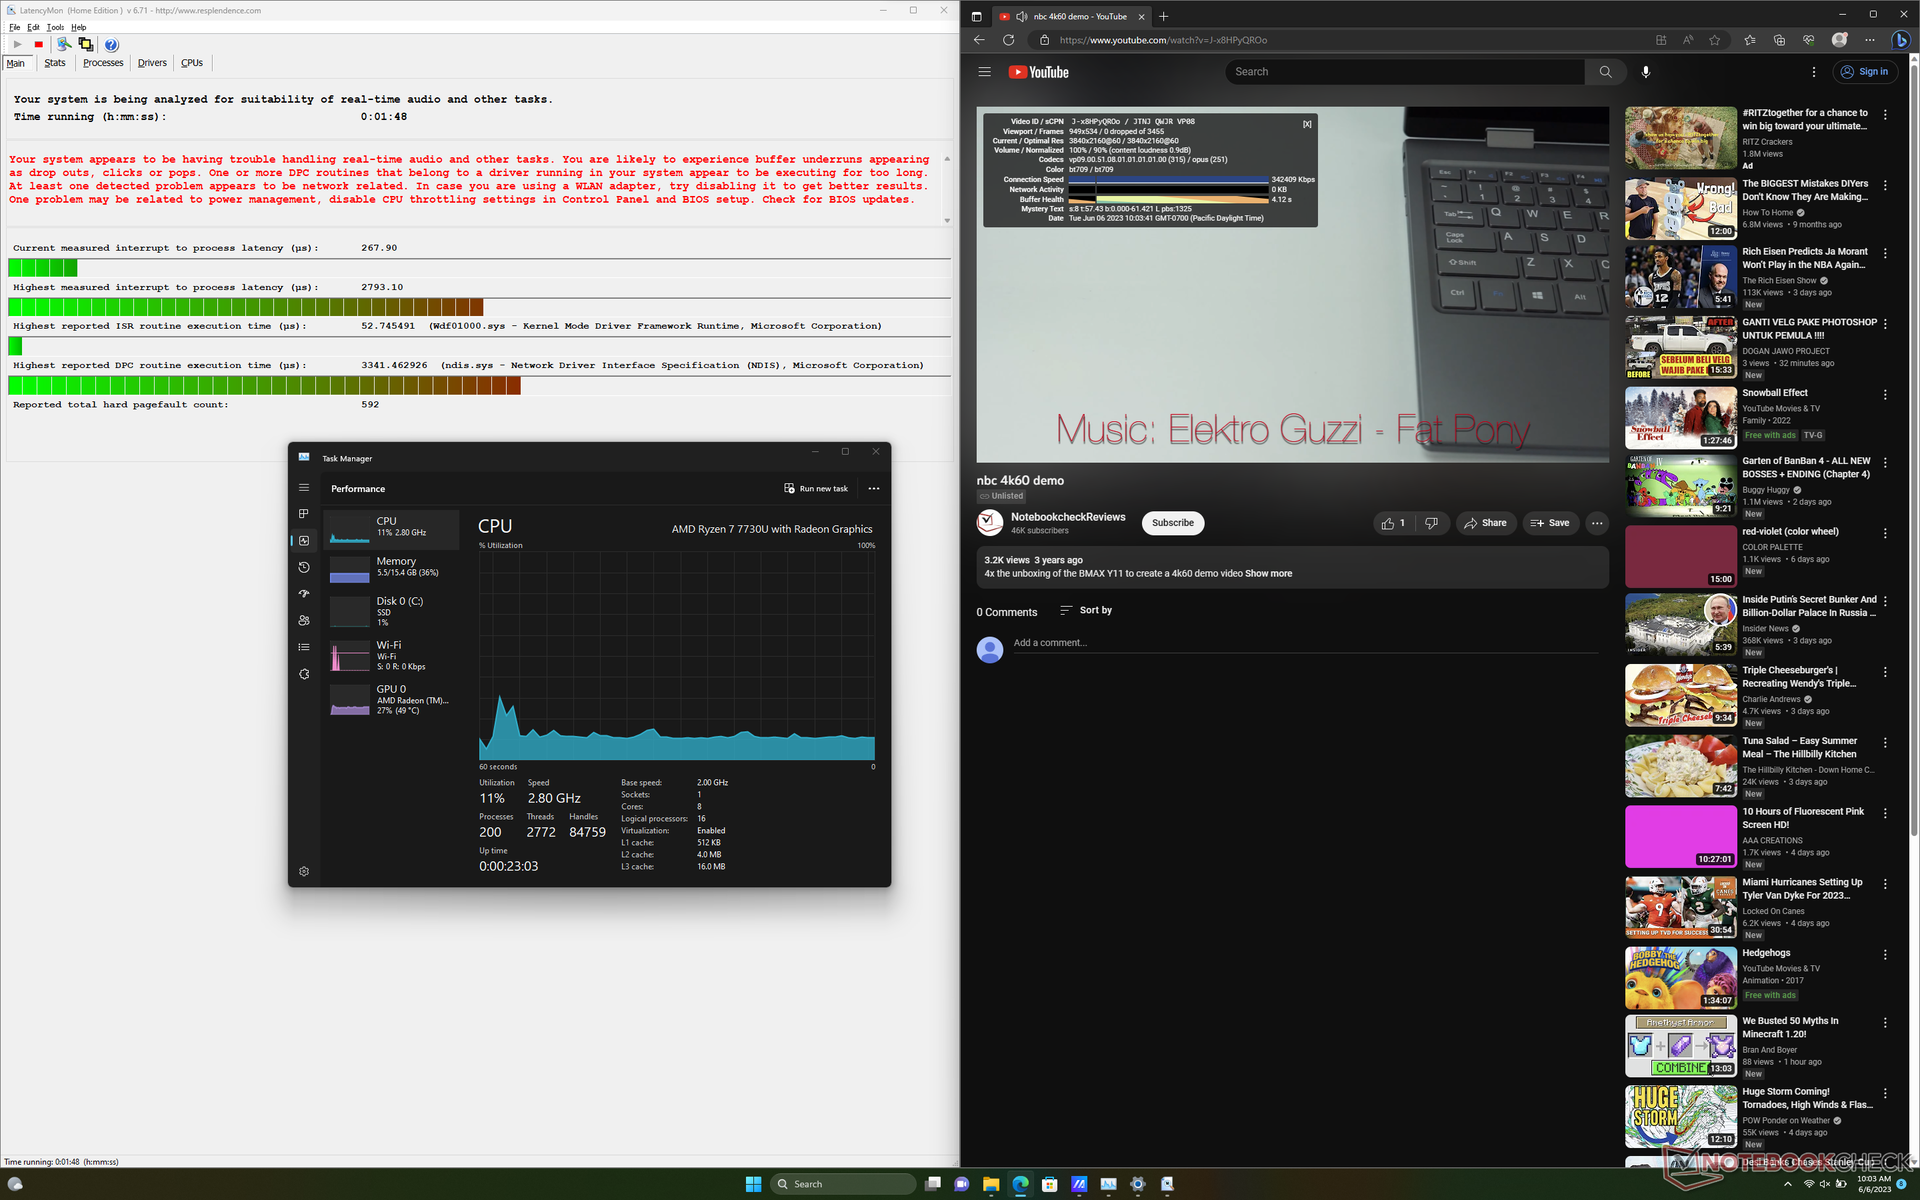
Task: Click Add a comment field
Action: [x=1305, y=643]
